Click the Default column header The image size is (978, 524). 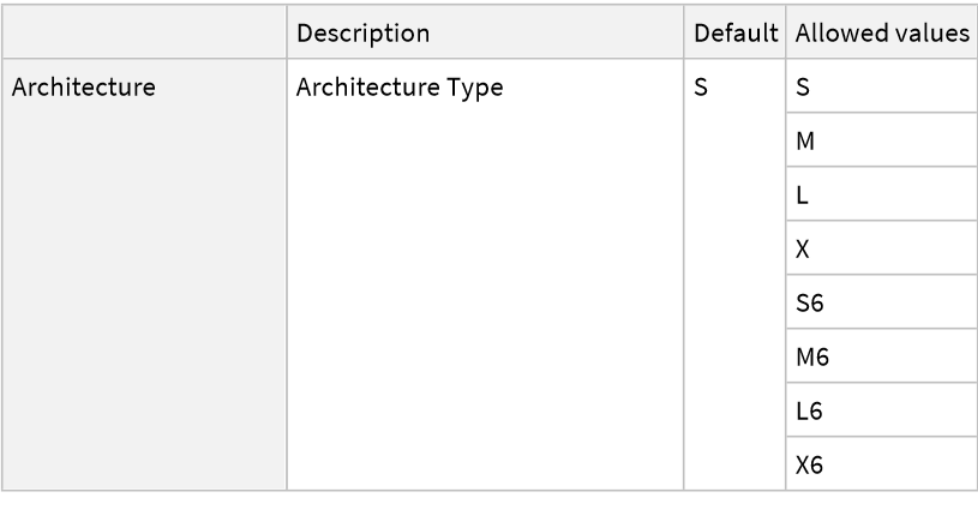735,33
